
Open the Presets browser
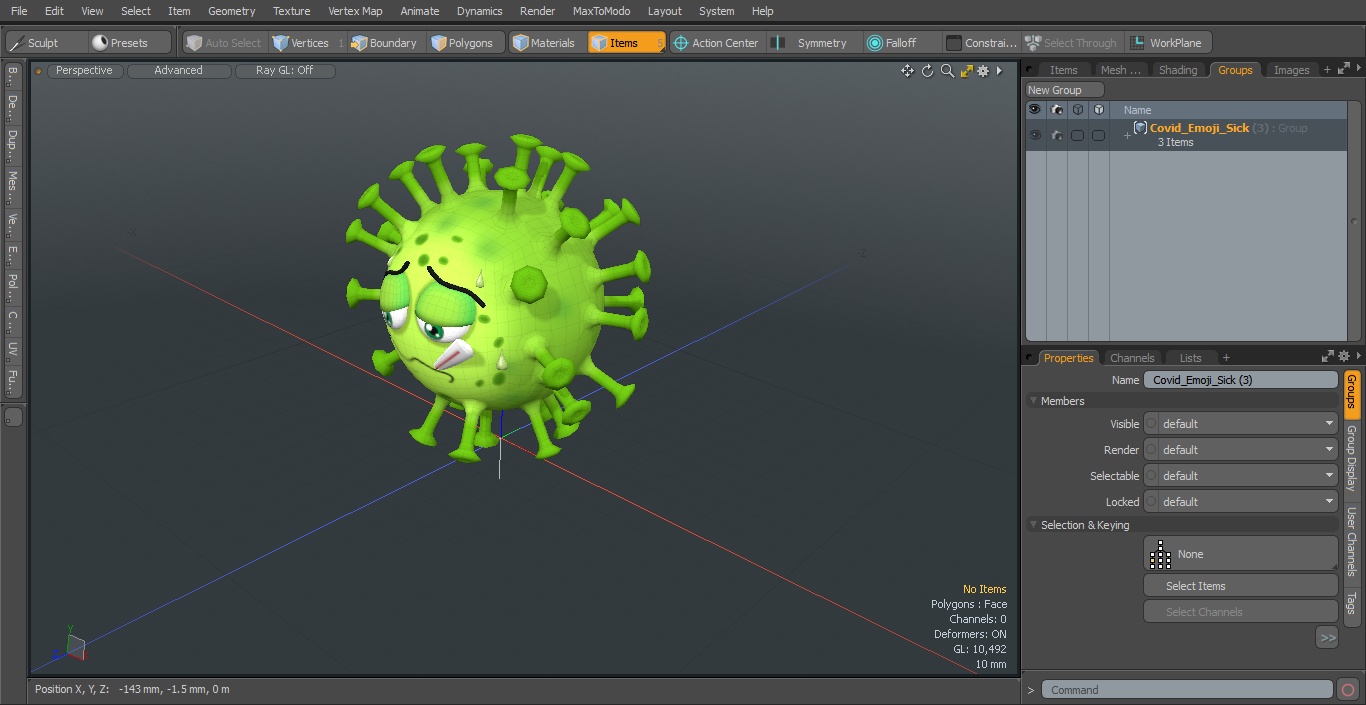(129, 43)
